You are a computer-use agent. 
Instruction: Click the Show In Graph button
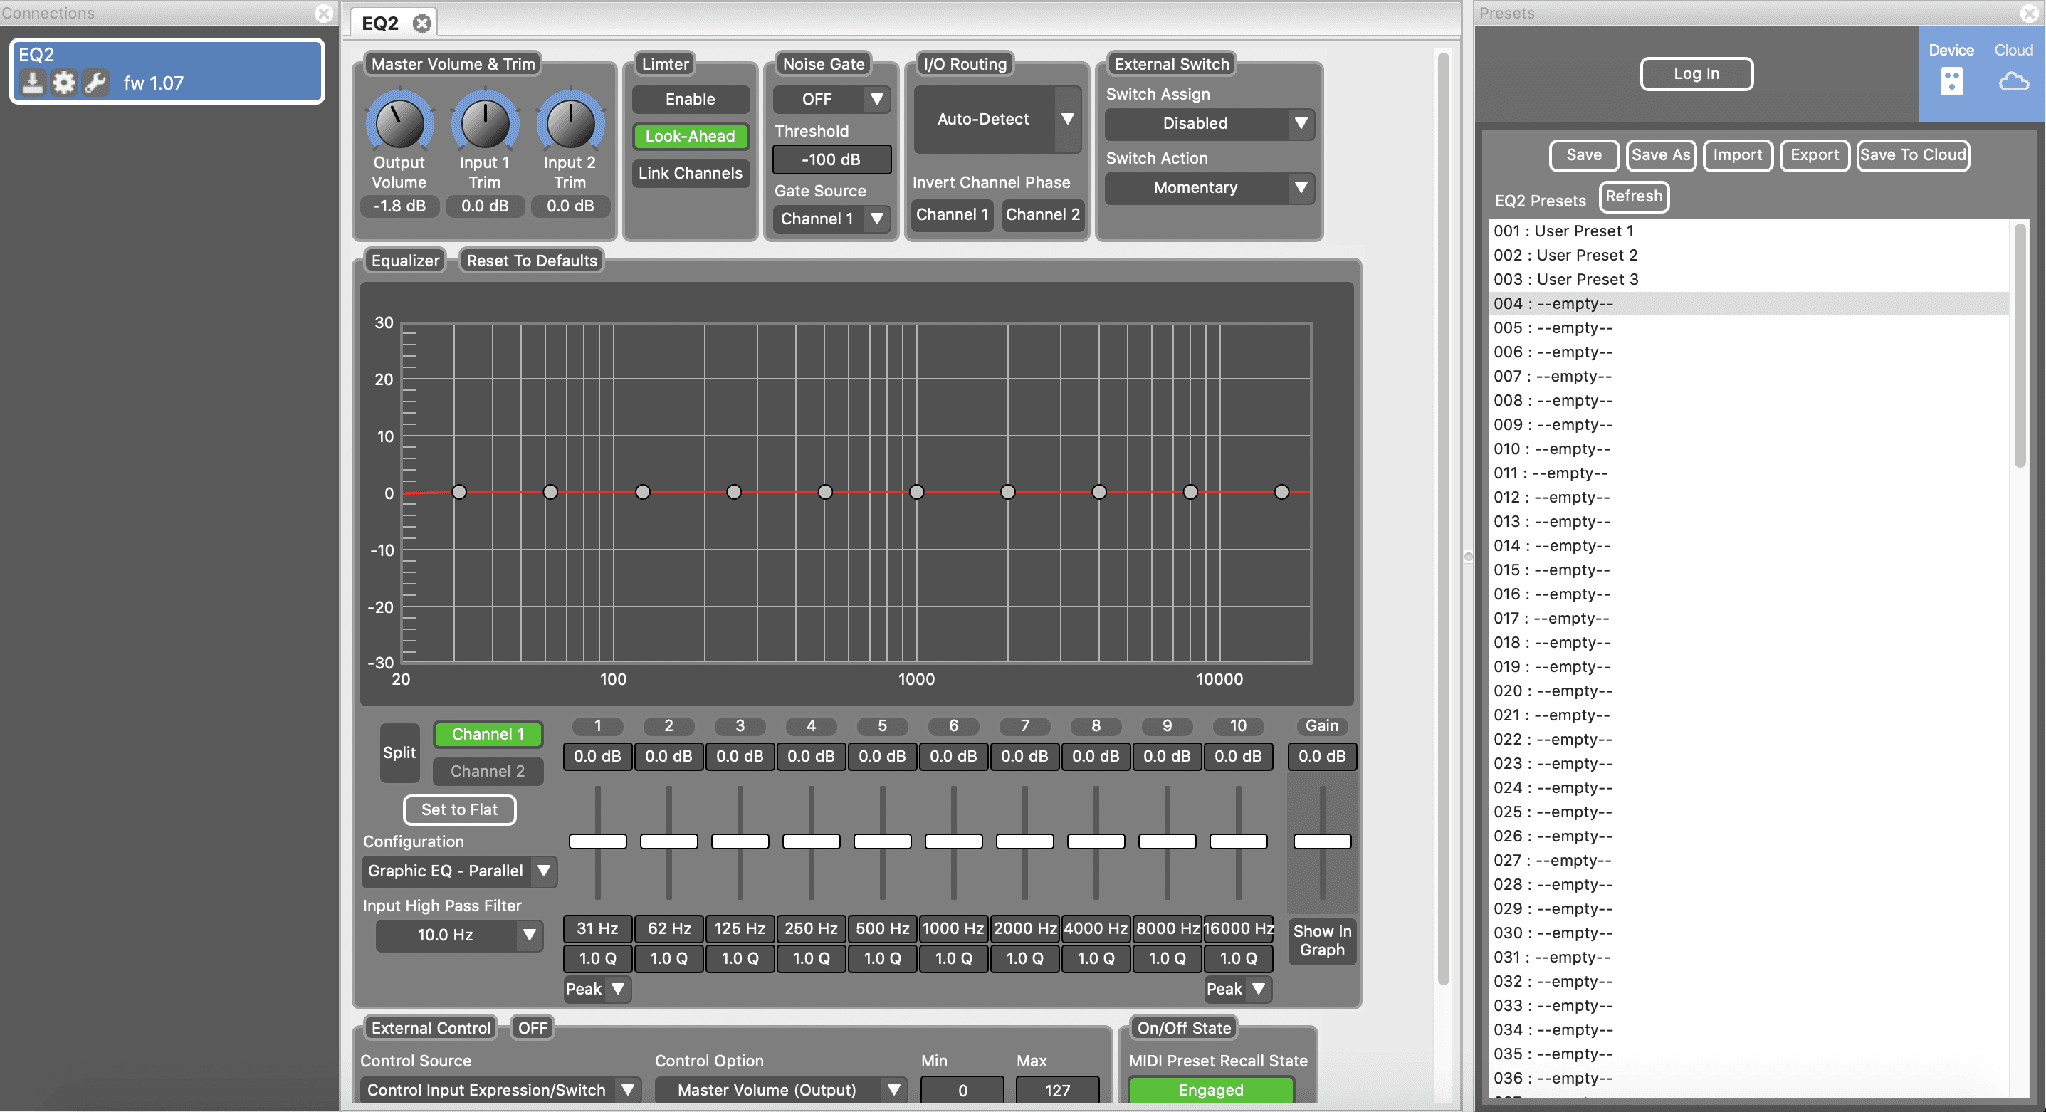pyautogui.click(x=1322, y=940)
